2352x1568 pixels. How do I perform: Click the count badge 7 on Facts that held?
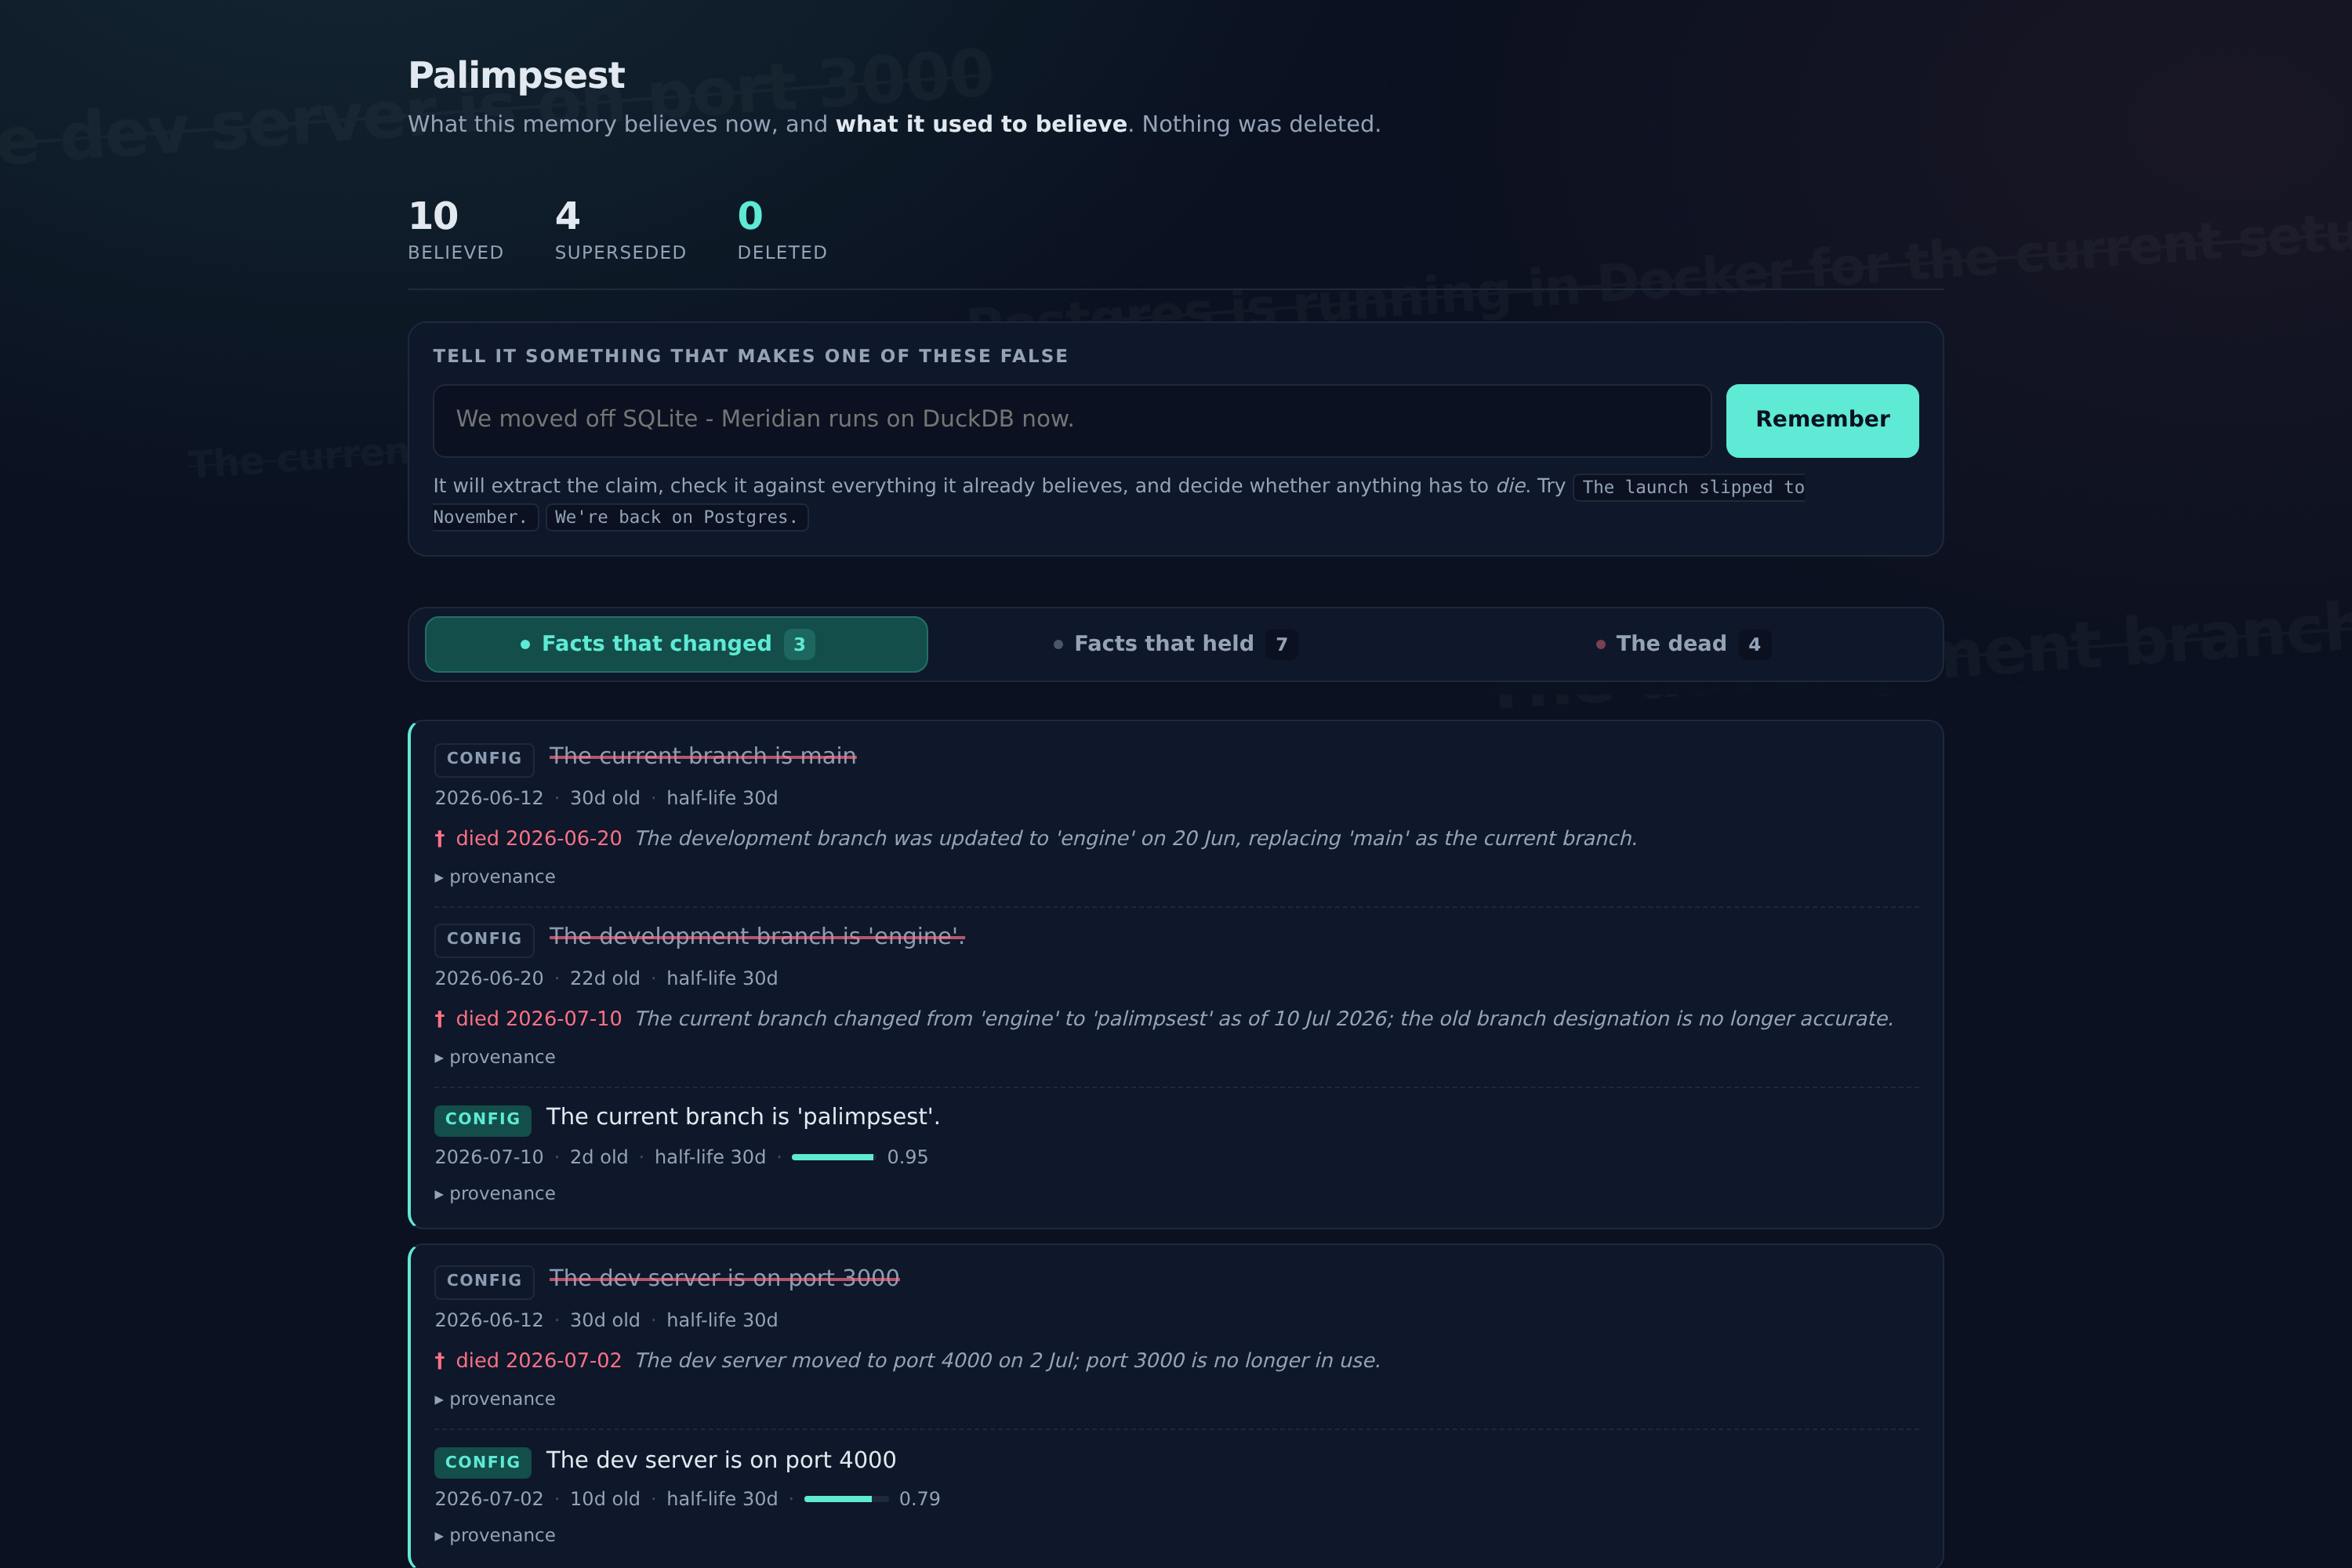[1281, 644]
